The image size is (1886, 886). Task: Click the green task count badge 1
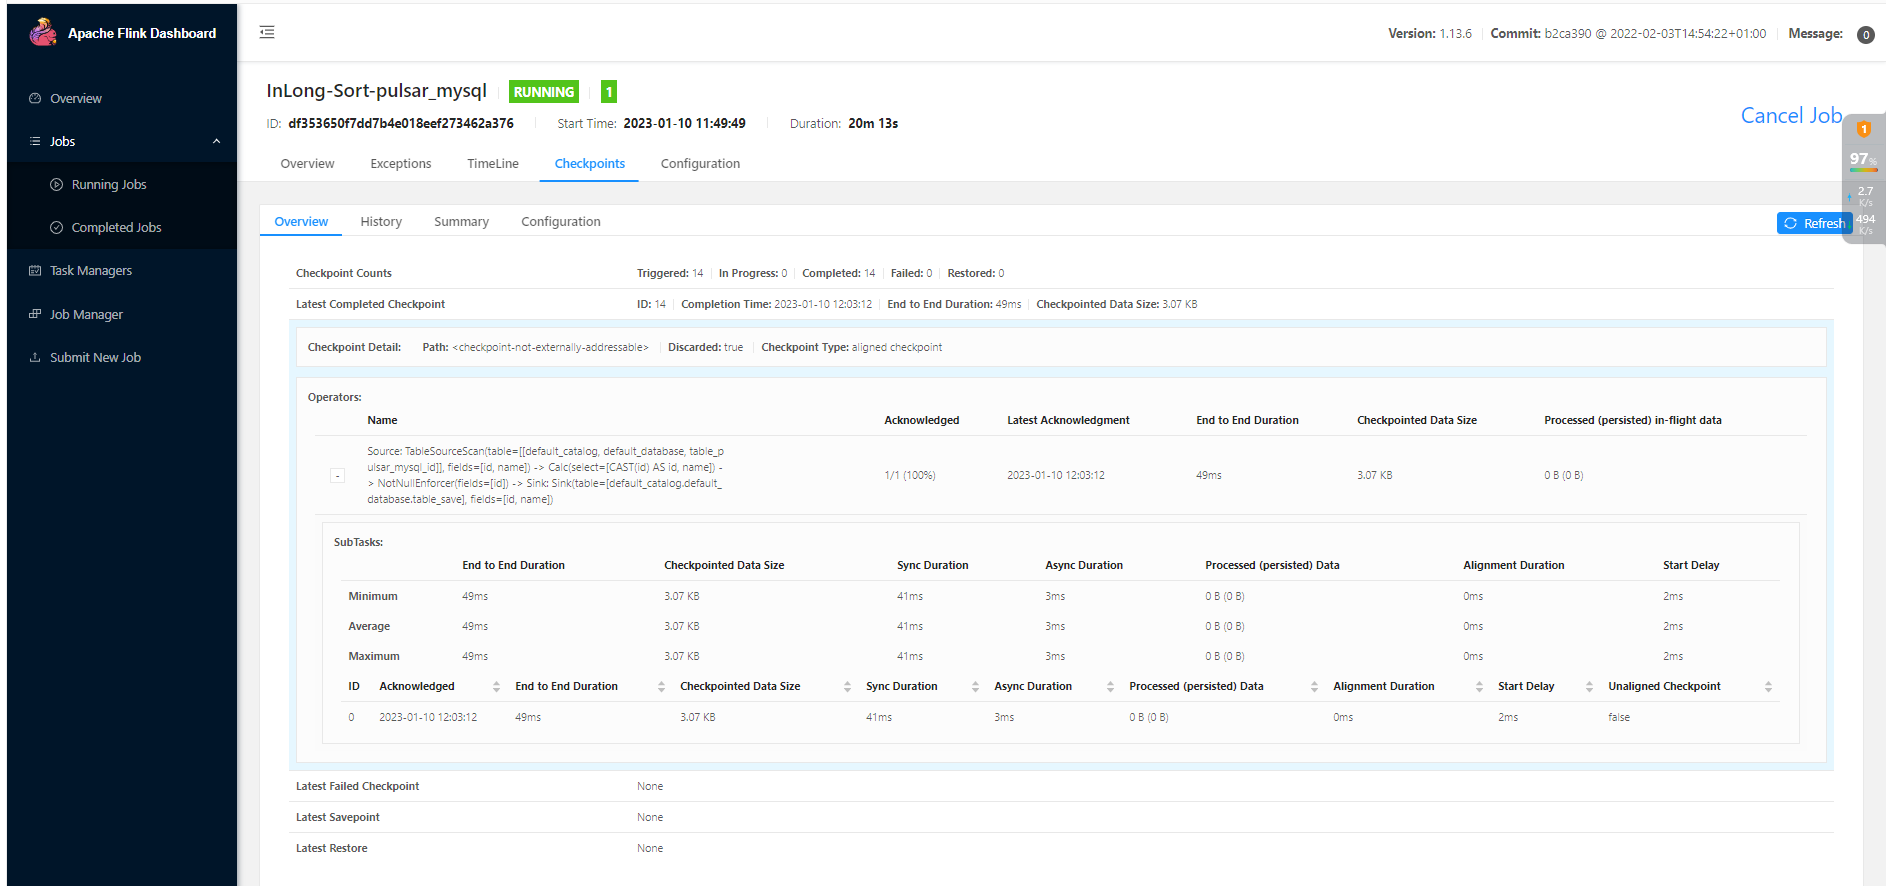609,91
